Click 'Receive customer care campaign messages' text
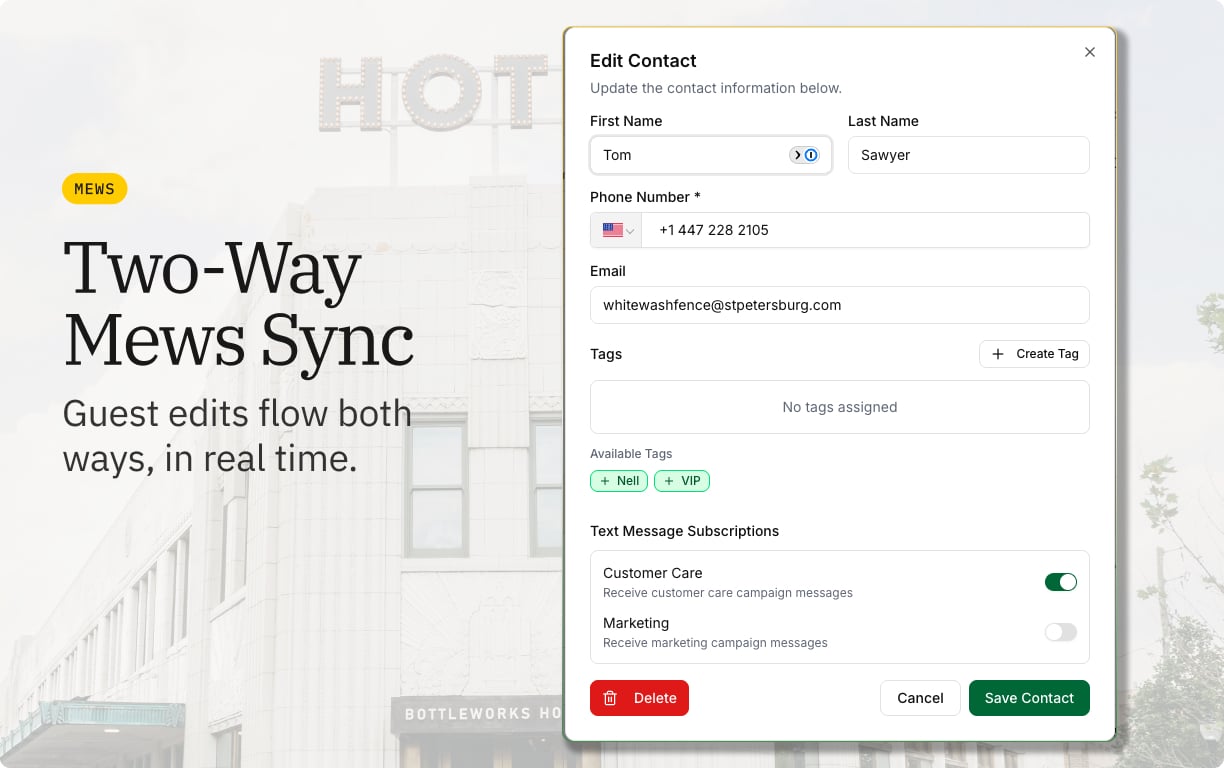 tap(728, 593)
